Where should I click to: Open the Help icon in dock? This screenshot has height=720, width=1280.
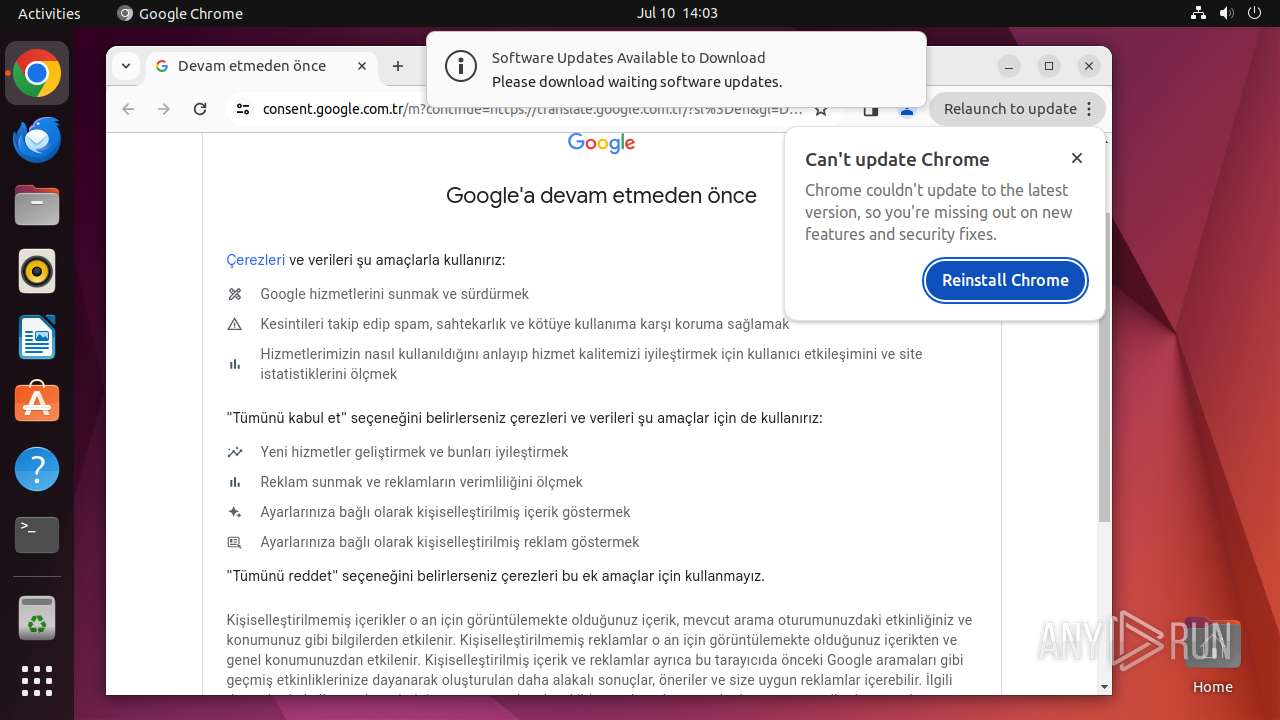click(37, 469)
